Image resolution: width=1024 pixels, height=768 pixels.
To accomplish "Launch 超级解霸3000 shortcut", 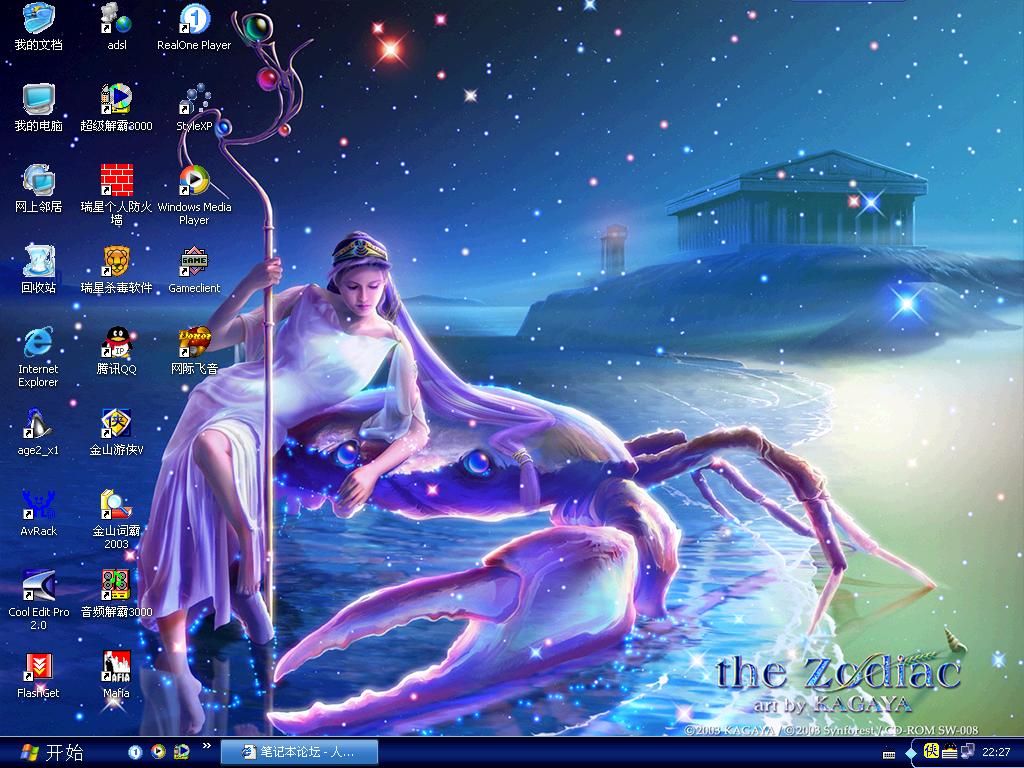I will pyautogui.click(x=116, y=108).
